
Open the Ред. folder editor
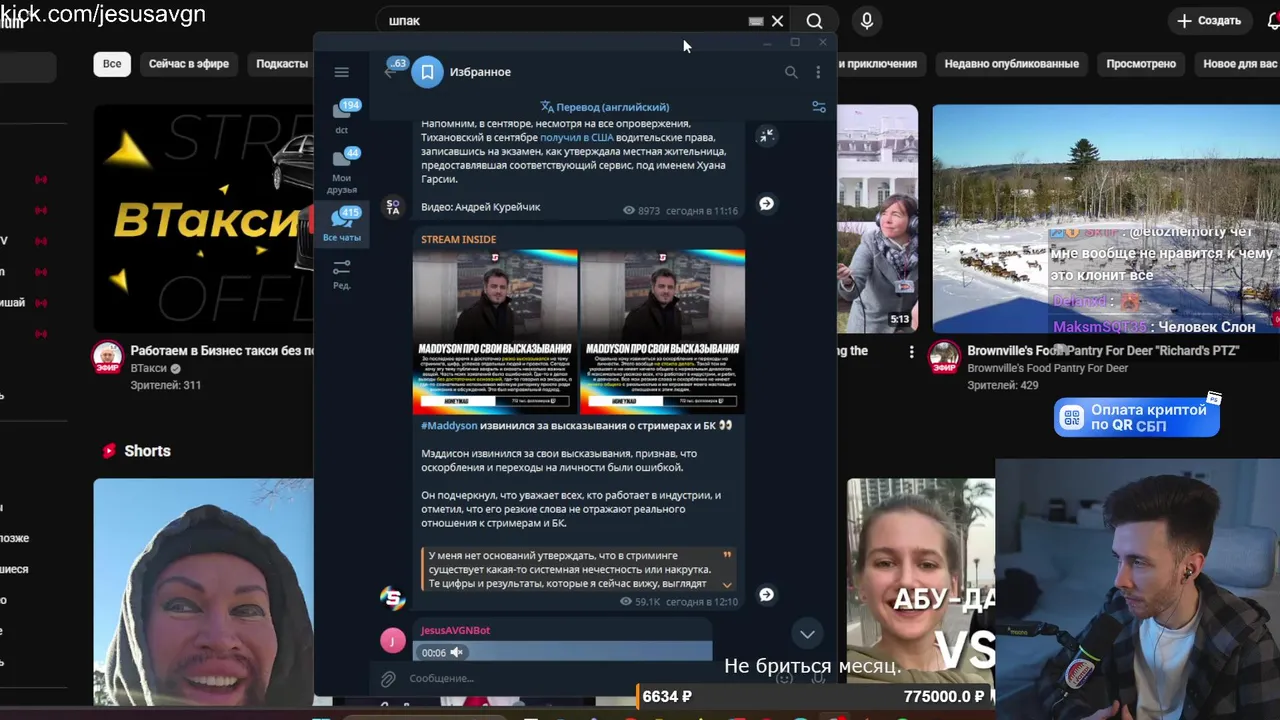tap(342, 274)
